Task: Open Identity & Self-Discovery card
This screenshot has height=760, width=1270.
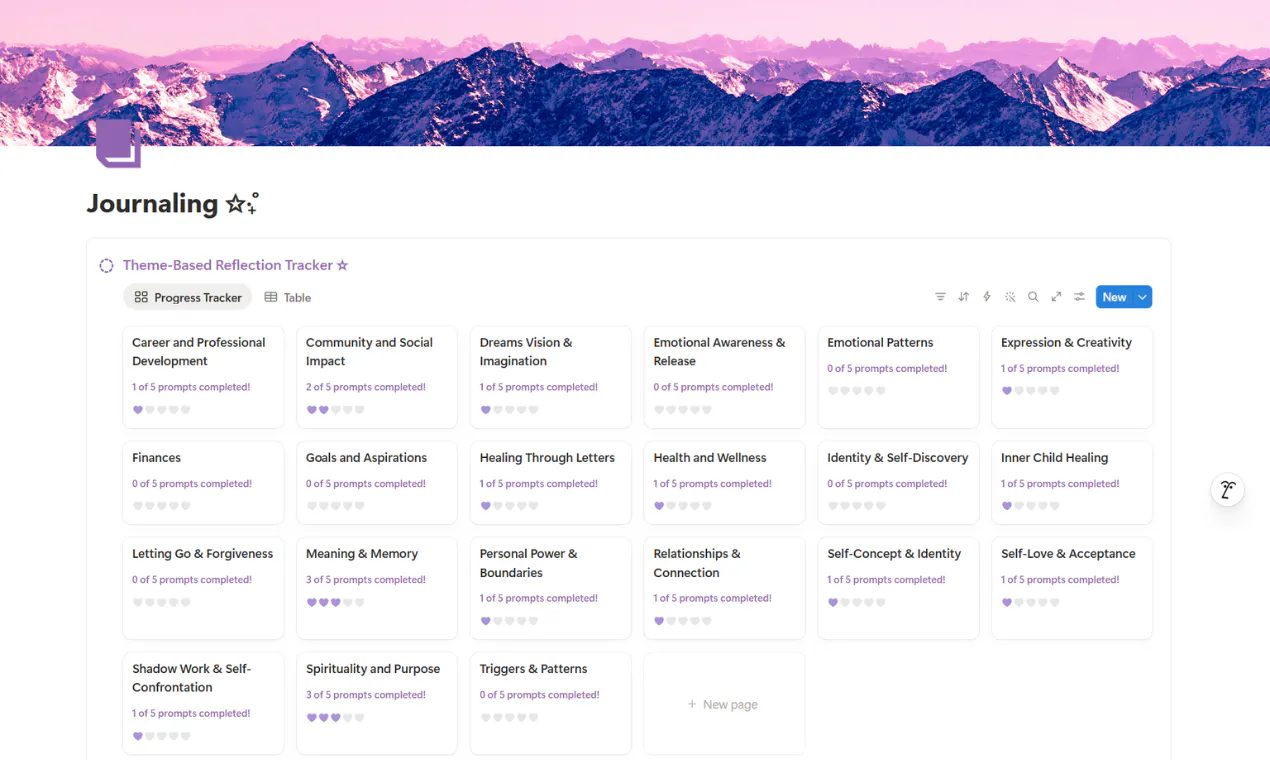Action: coord(898,483)
